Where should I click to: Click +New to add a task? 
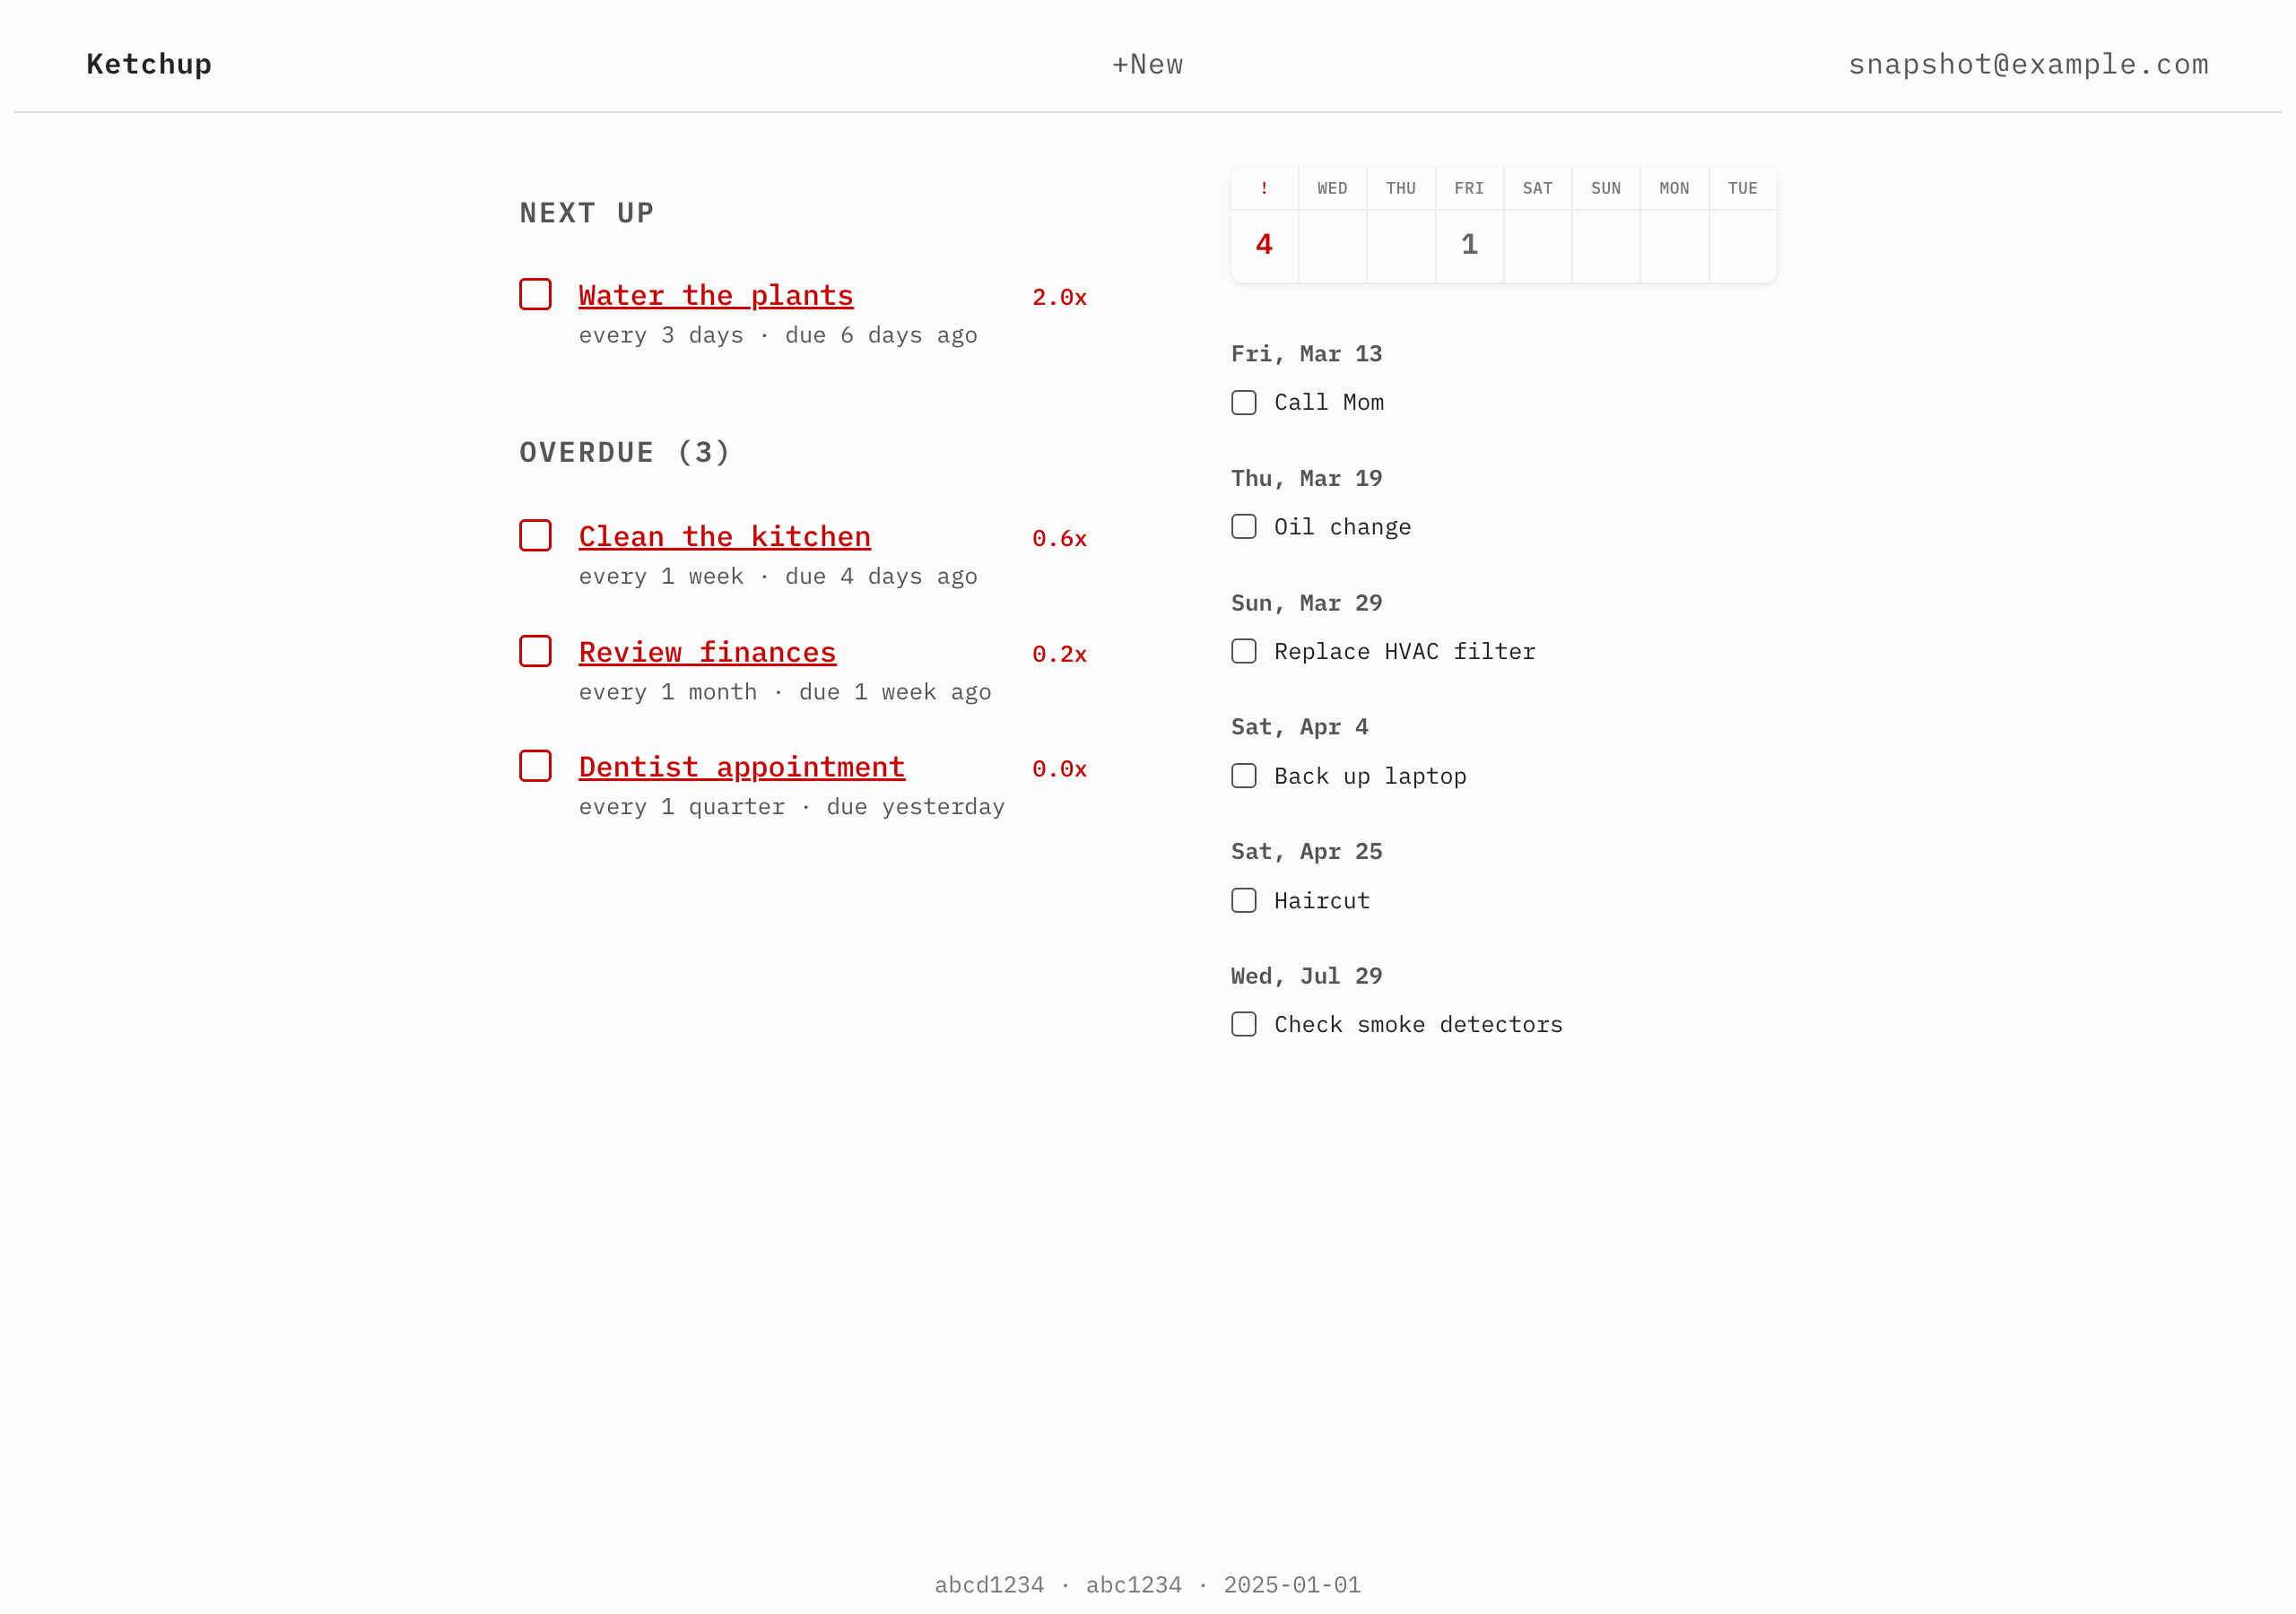1147,65
